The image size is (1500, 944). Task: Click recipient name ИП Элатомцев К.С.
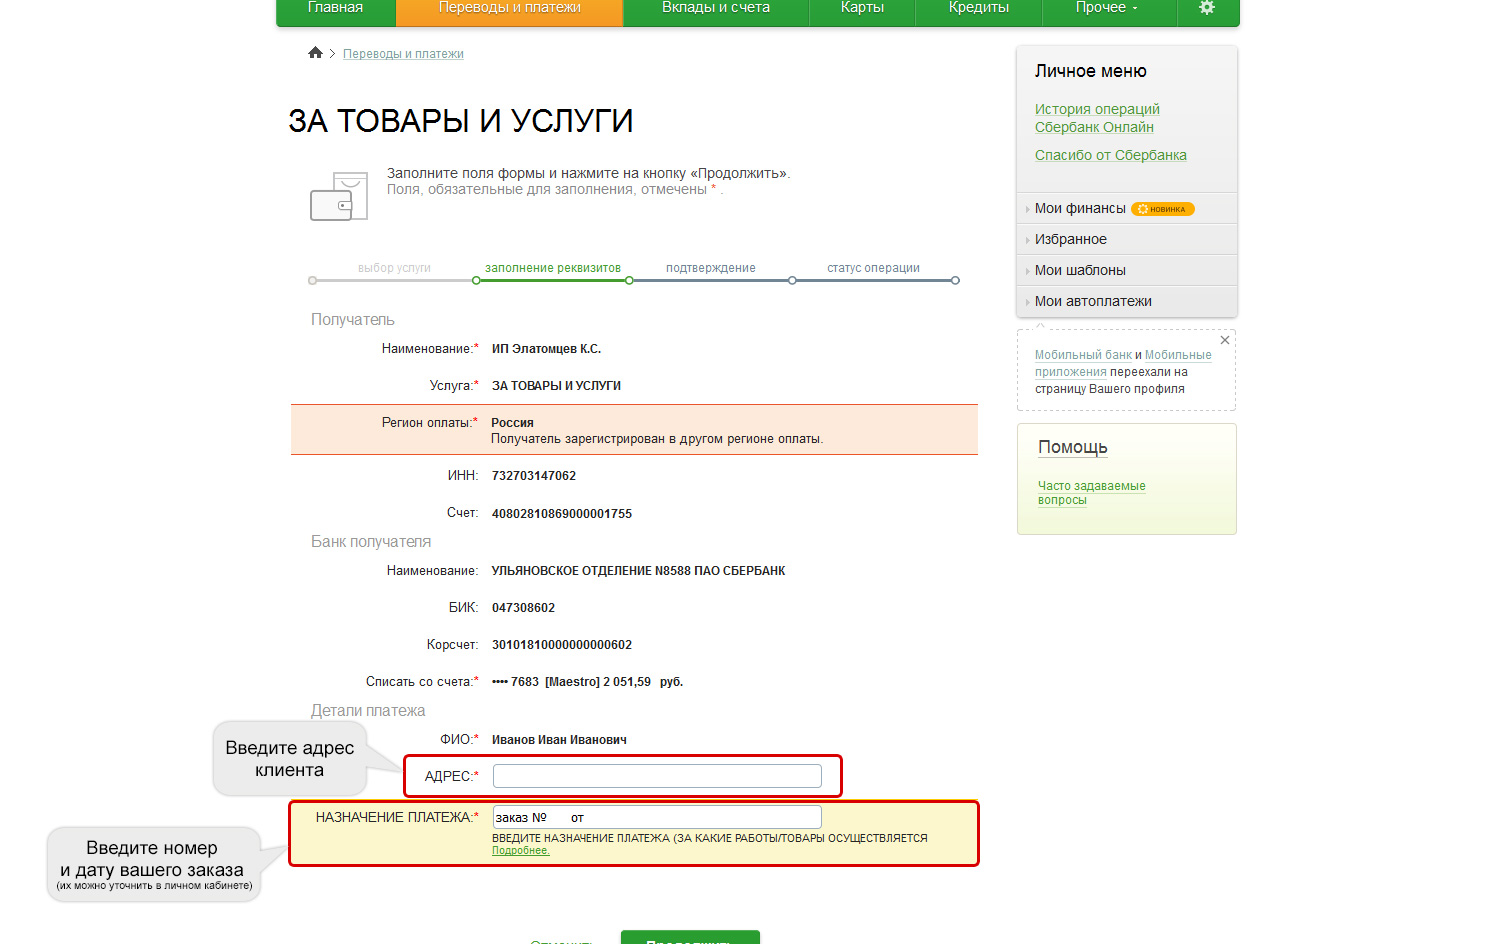(x=546, y=349)
